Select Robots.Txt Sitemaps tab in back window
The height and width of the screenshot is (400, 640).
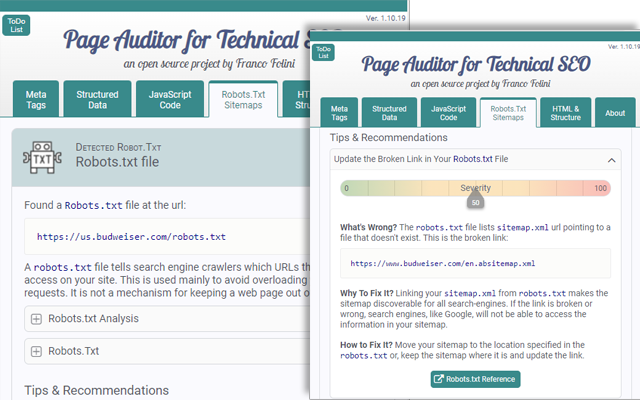tap(243, 99)
